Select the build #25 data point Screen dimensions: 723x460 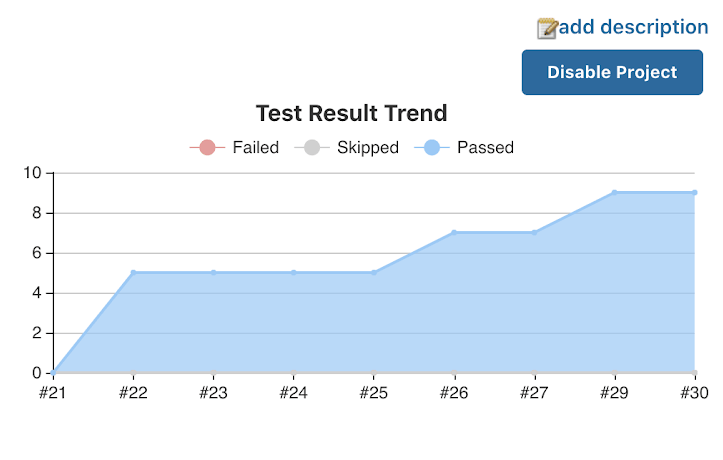[x=374, y=272]
